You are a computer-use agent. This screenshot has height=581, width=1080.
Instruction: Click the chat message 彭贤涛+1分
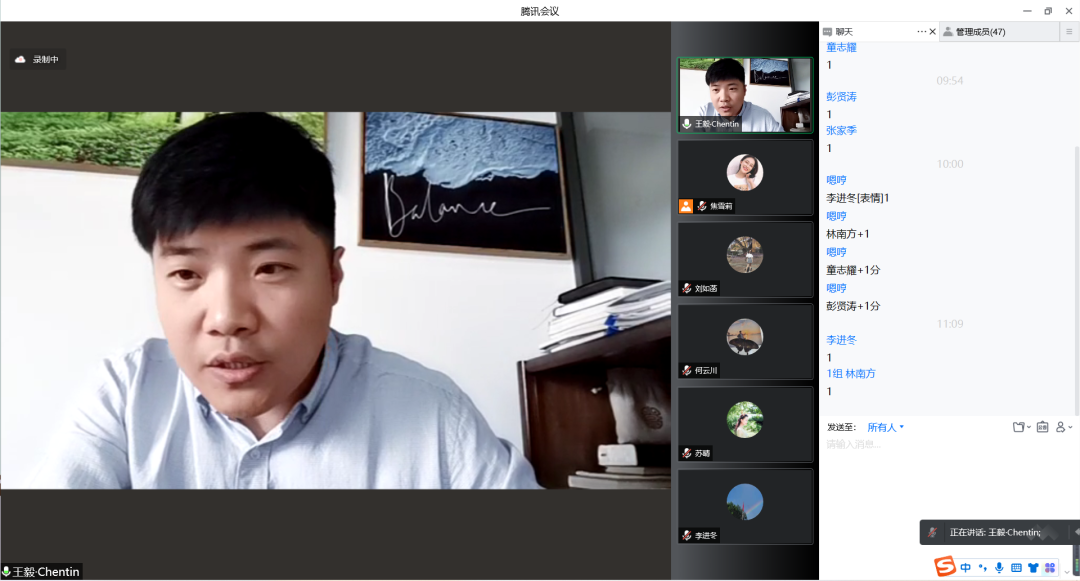pos(853,306)
